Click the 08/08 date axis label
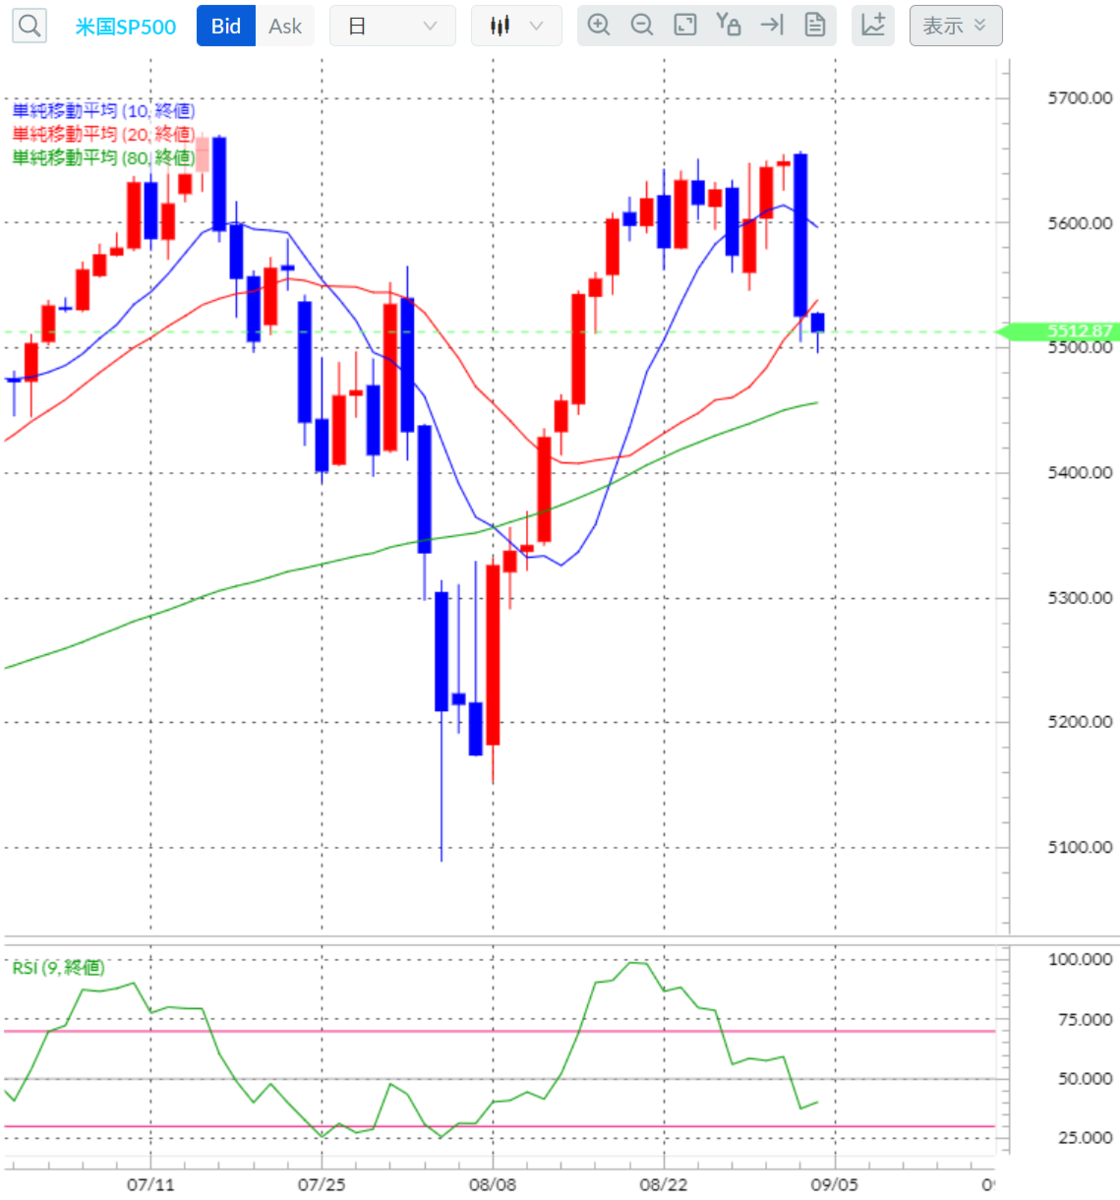This screenshot has width=1120, height=1200. pyautogui.click(x=493, y=1185)
